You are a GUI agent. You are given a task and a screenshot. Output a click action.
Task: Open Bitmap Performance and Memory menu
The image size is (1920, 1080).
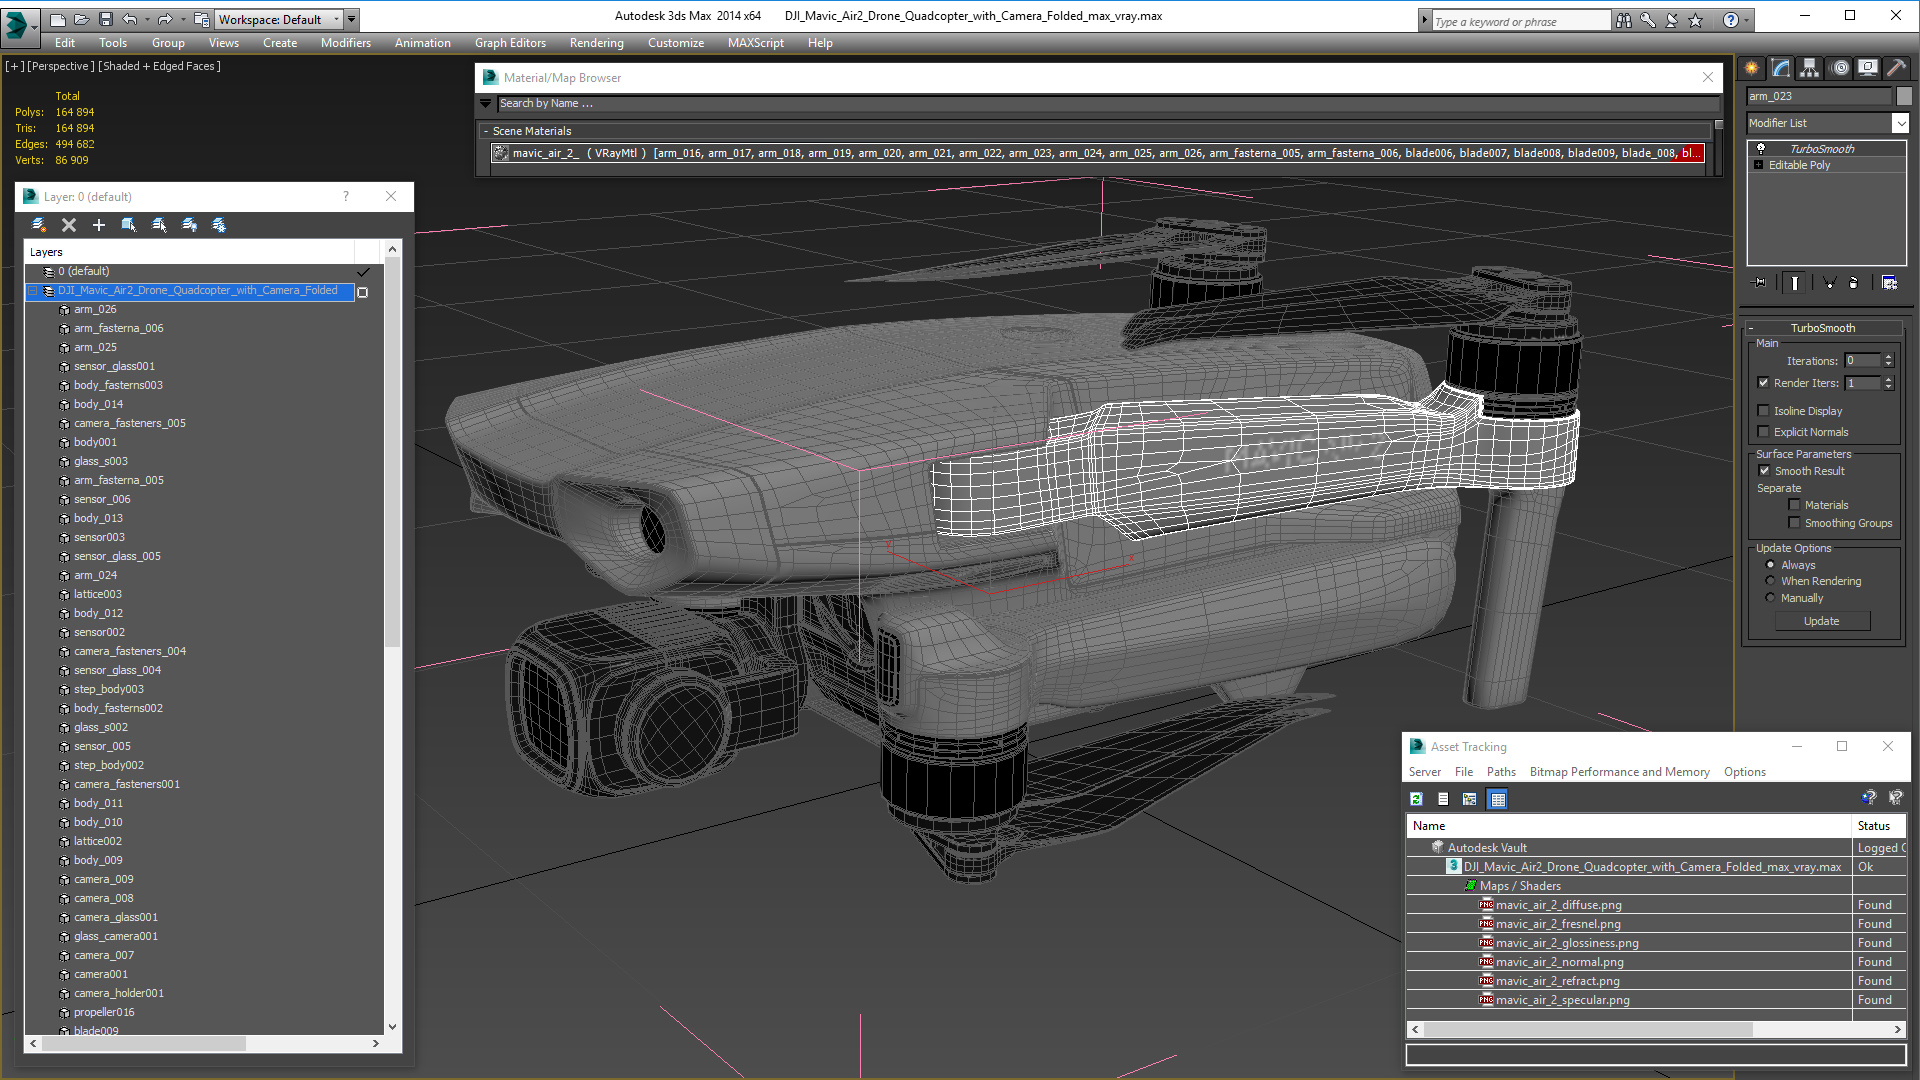coord(1619,772)
